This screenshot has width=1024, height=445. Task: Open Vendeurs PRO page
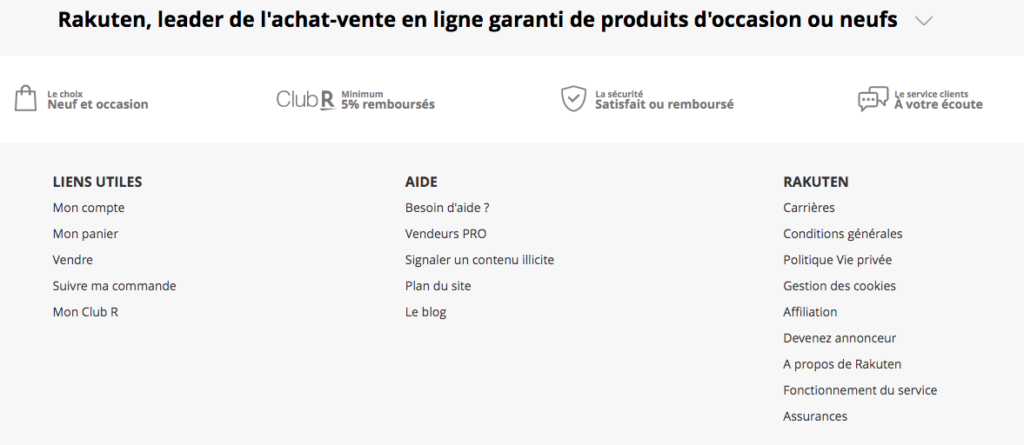[446, 234]
